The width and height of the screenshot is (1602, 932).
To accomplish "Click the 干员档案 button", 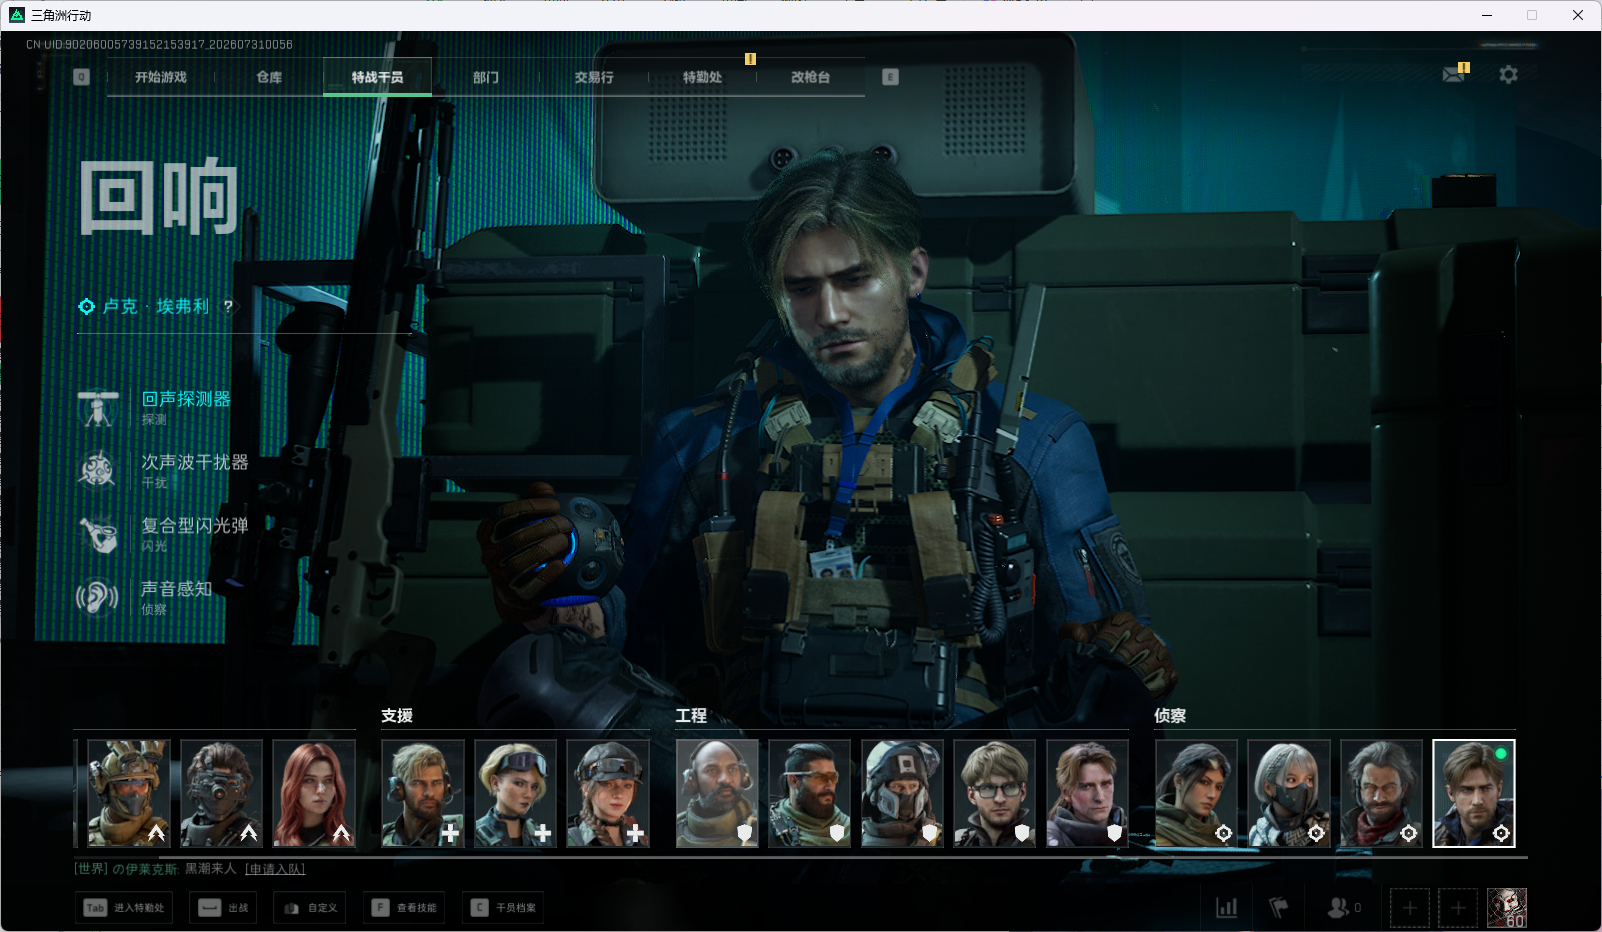I will 504,908.
